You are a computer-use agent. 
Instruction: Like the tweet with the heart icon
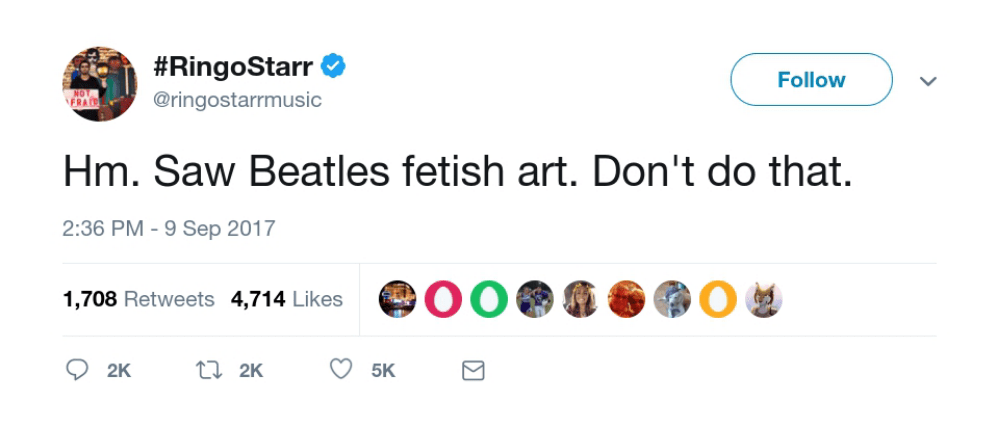[341, 370]
